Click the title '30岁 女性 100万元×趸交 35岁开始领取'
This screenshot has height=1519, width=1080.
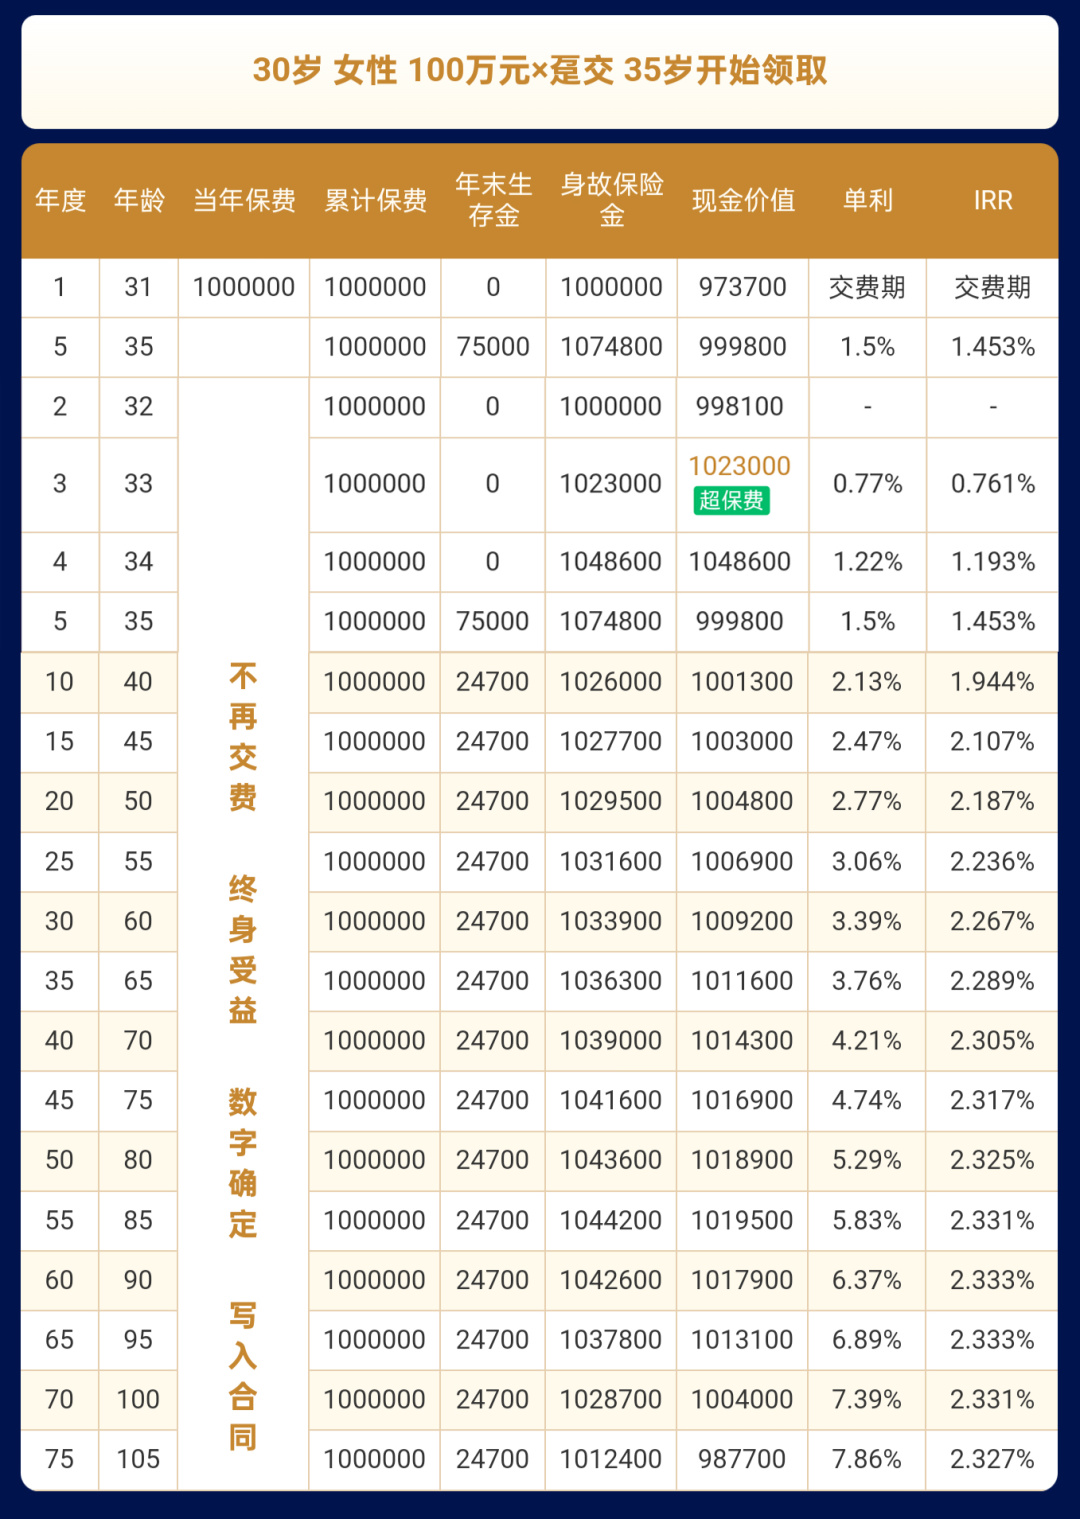540,71
